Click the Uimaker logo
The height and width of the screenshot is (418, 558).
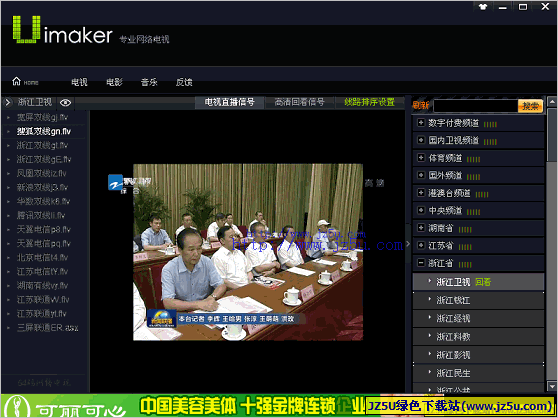[63, 30]
